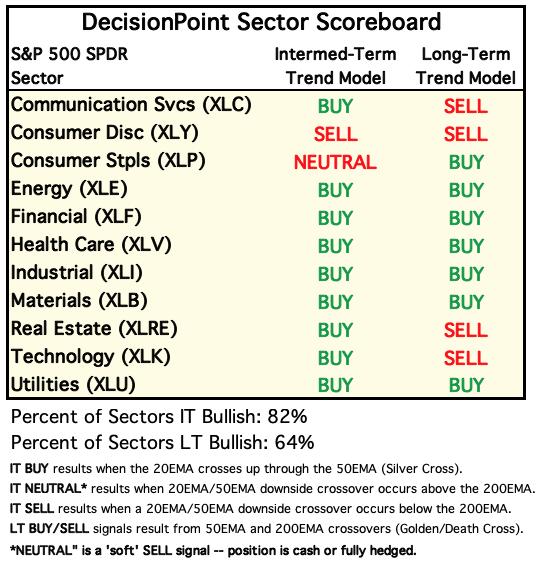Viewport: 542px width, 565px height.
Task: Select the Financial (XLF) sector label
Action: pos(76,217)
